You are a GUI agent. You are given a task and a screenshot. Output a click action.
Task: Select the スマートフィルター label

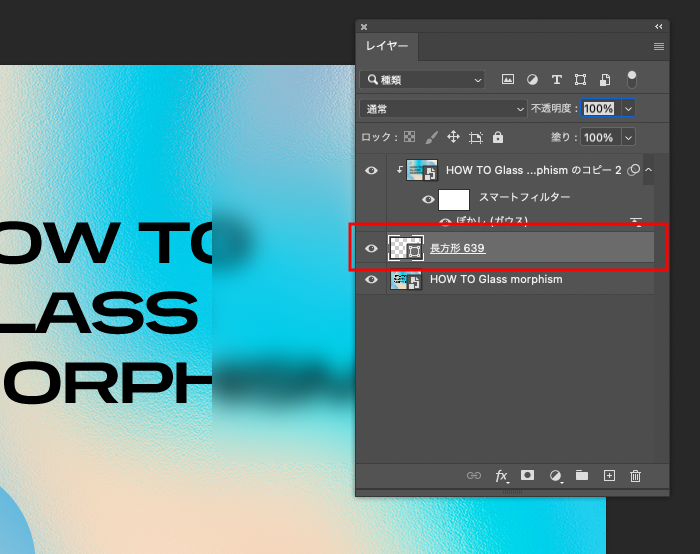pos(525,197)
